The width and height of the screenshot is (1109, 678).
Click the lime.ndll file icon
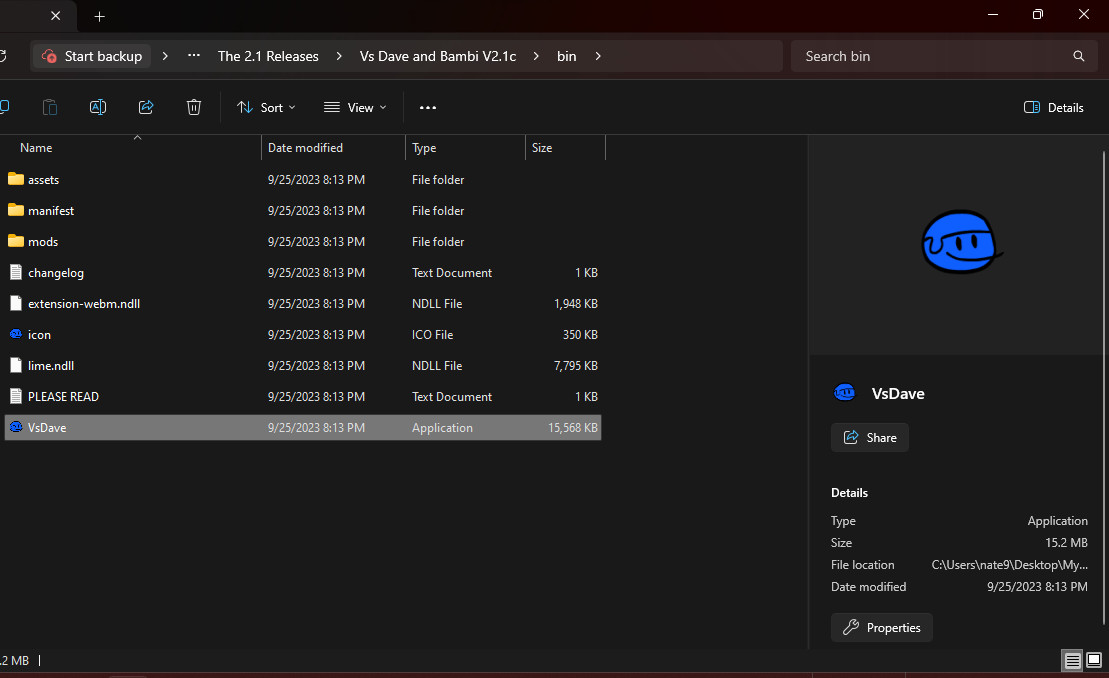16,366
